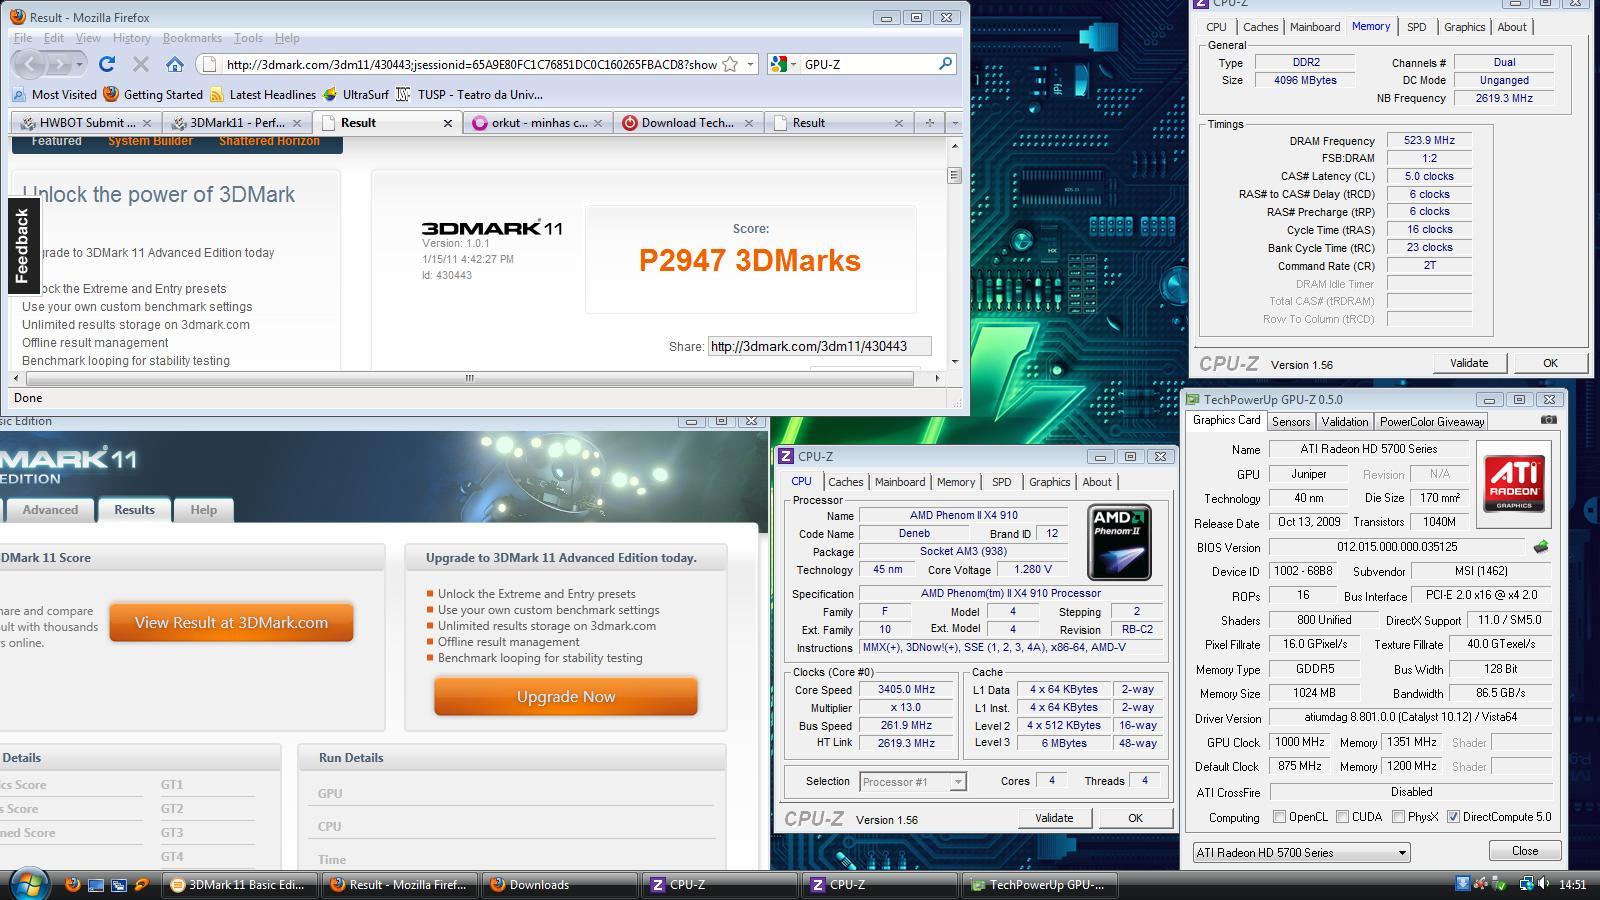Open Graphics tab in top CPU-Z Memory window
The width and height of the screenshot is (1600, 900).
tap(1464, 27)
